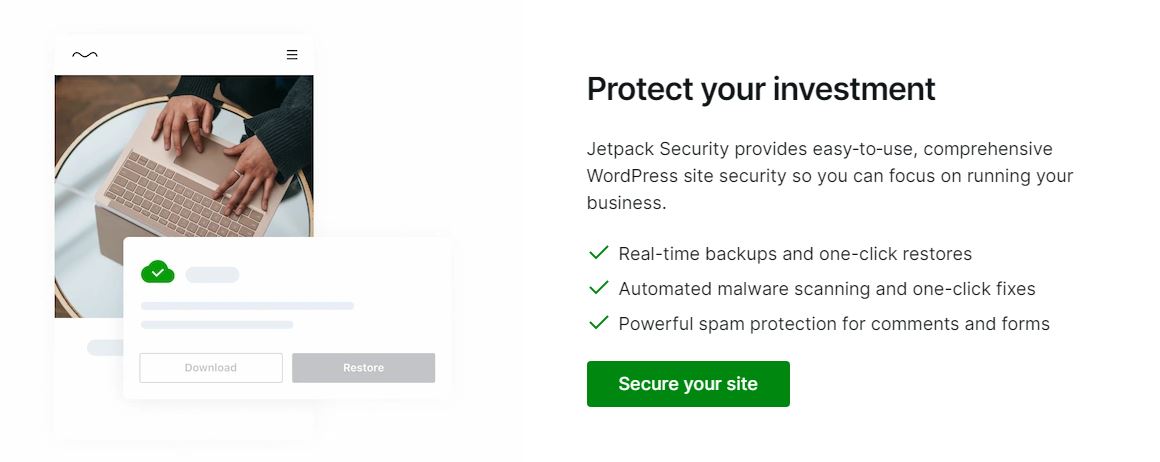Click the wavy line logo icon

[85, 55]
